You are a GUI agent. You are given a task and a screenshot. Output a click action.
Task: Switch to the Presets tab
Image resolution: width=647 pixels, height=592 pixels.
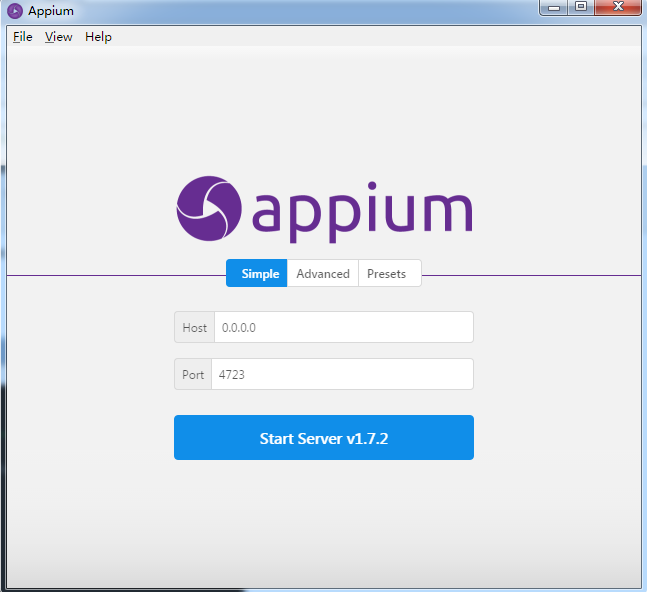[x=390, y=273]
